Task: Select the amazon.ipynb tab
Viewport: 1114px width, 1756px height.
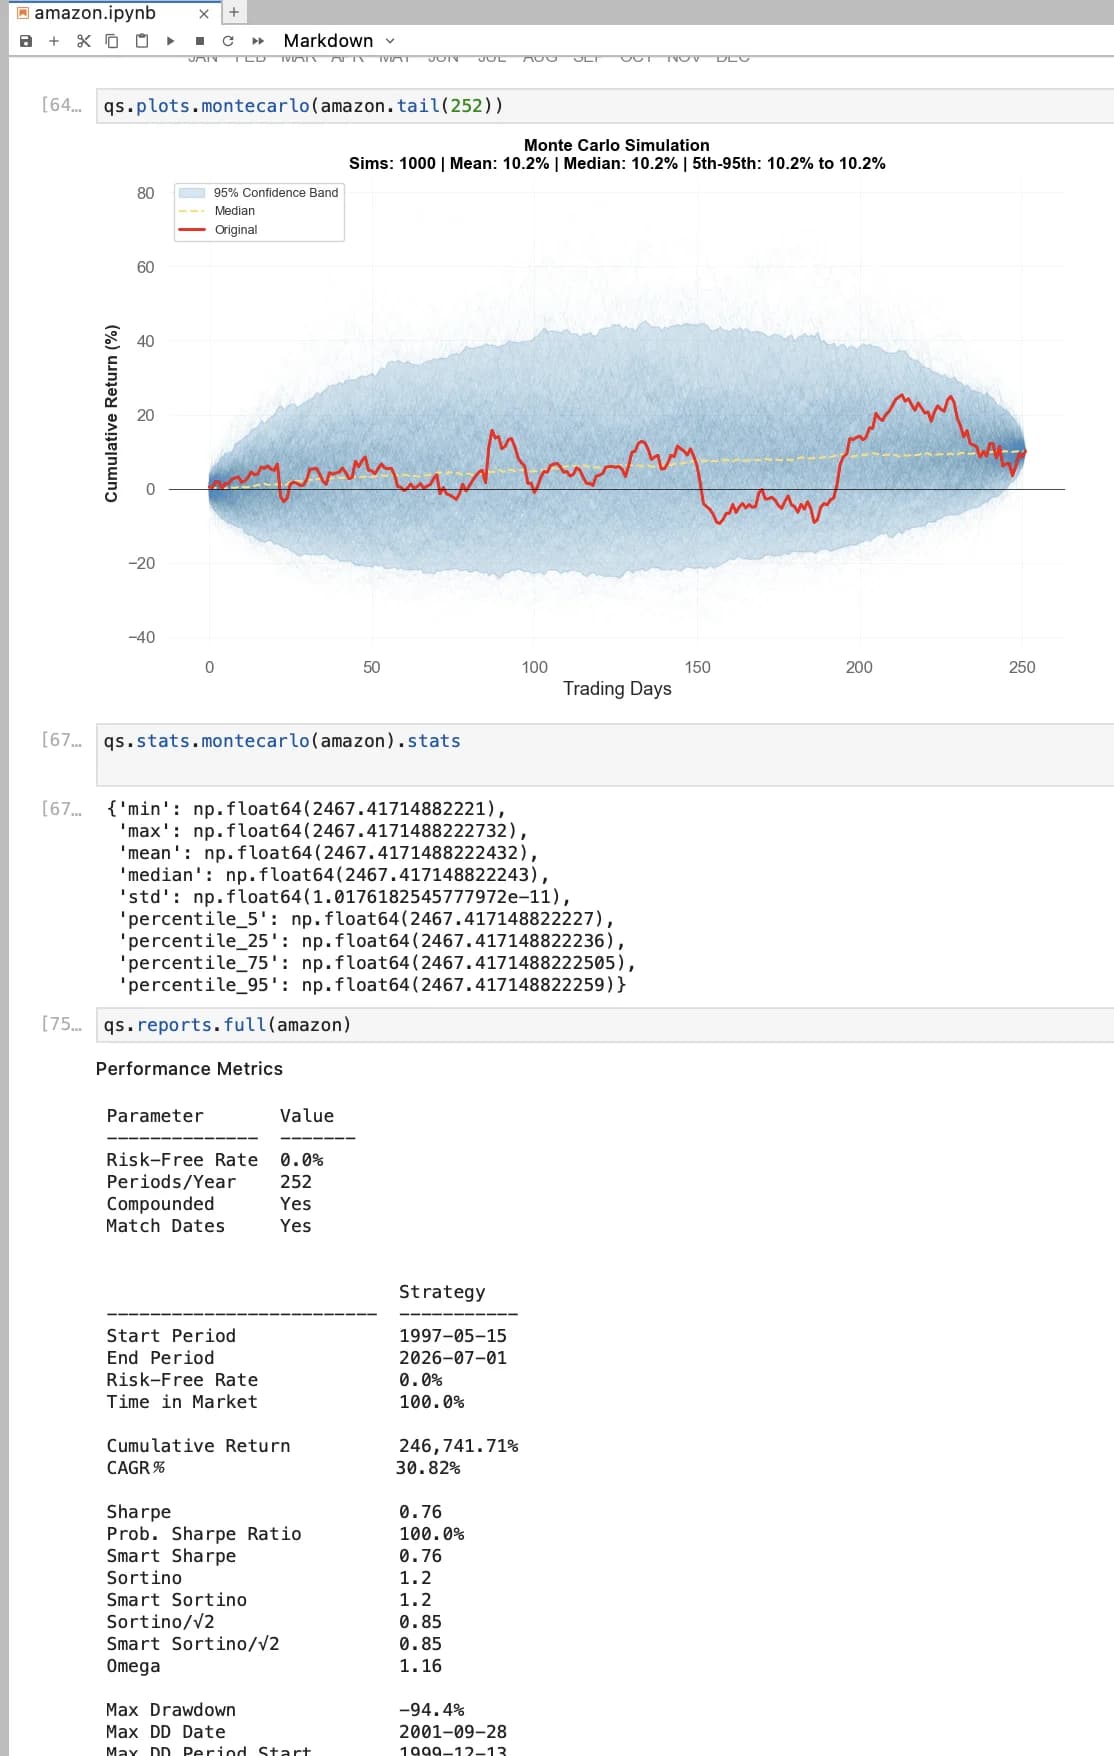Action: pyautogui.click(x=95, y=13)
